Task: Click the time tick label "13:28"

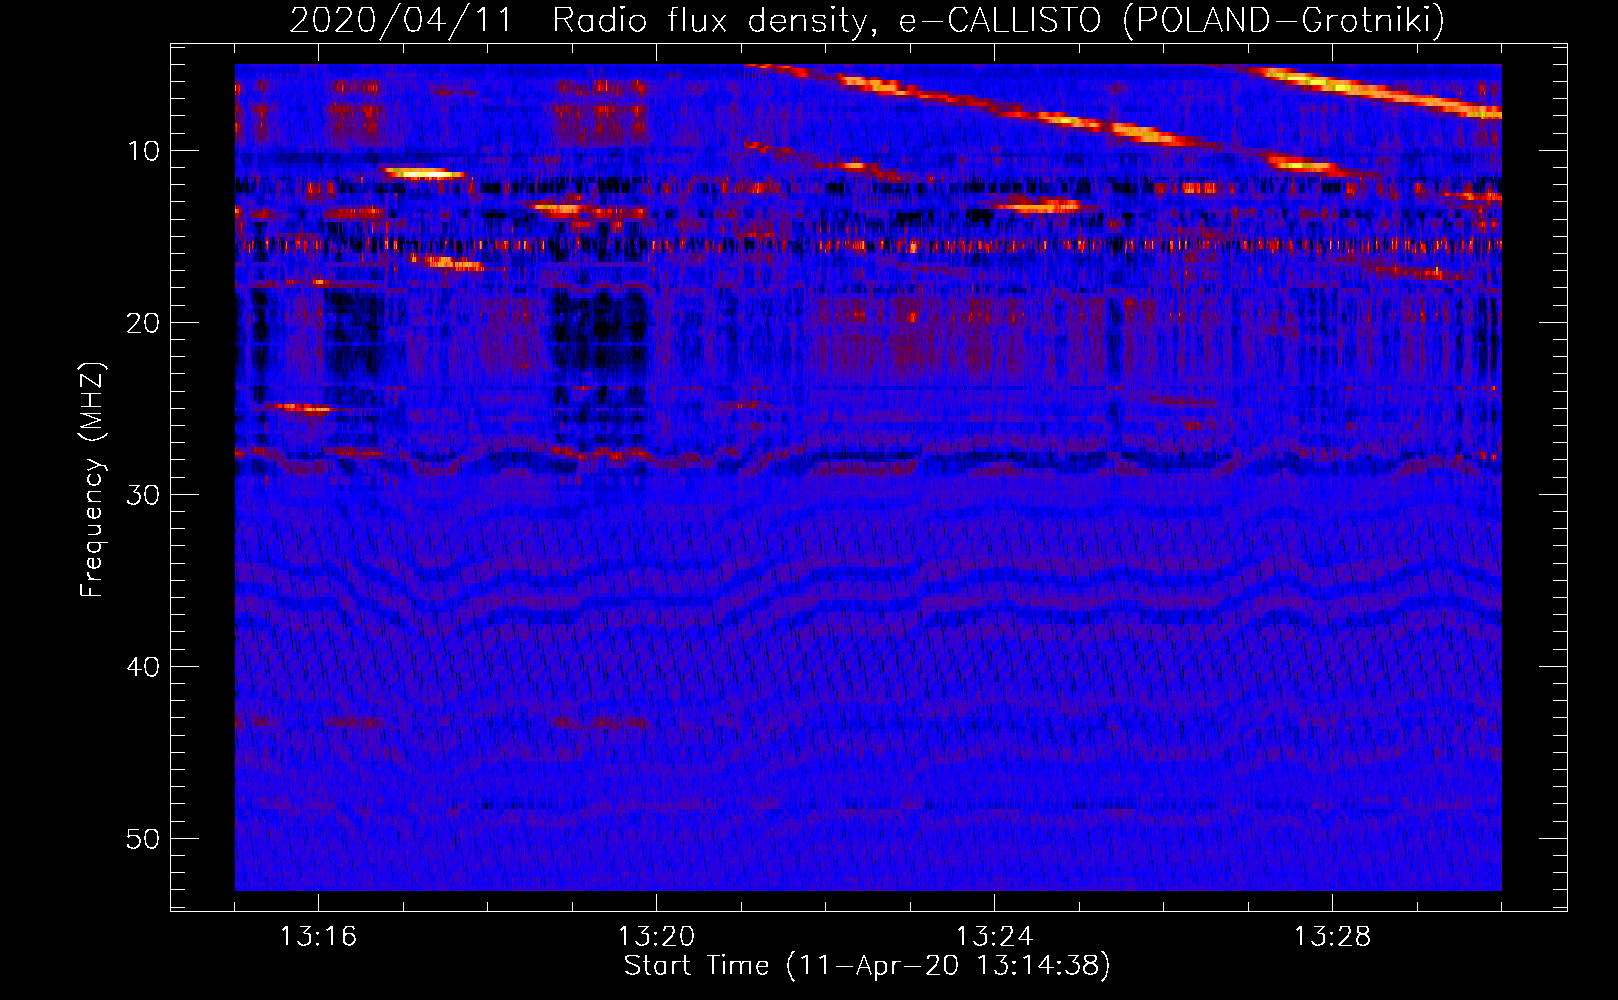Action: pyautogui.click(x=1332, y=937)
